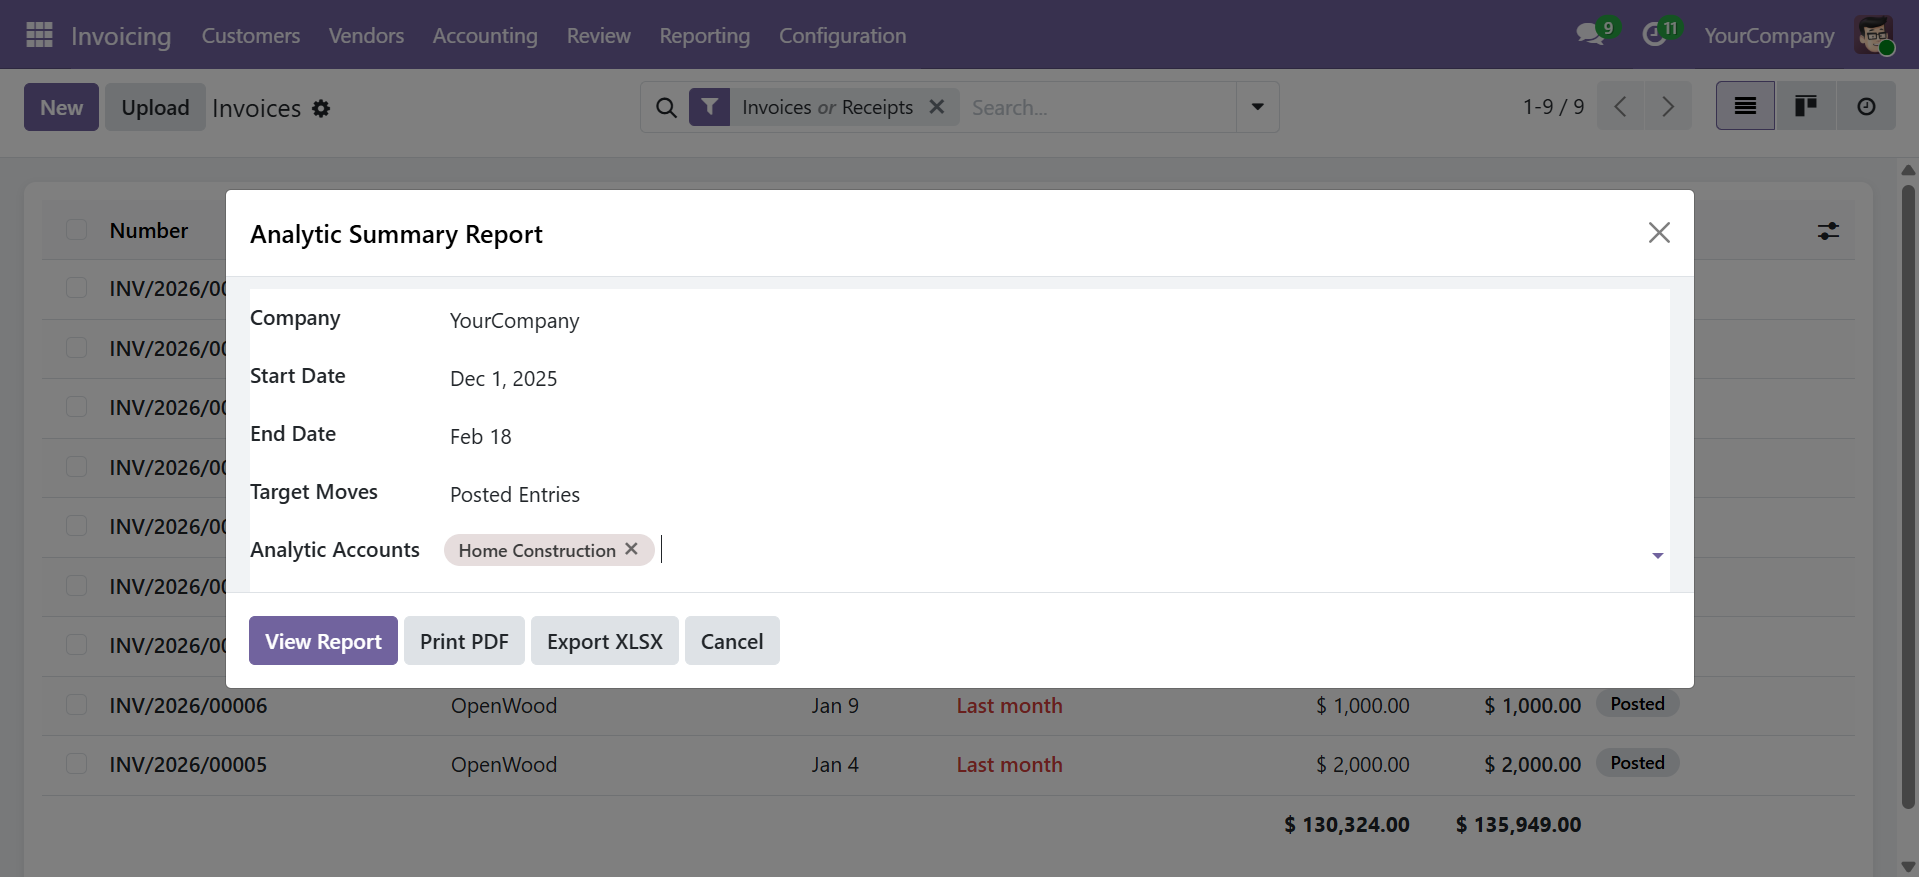Cancel the Analytic Summary Report dialog
1919x877 pixels.
point(732,641)
